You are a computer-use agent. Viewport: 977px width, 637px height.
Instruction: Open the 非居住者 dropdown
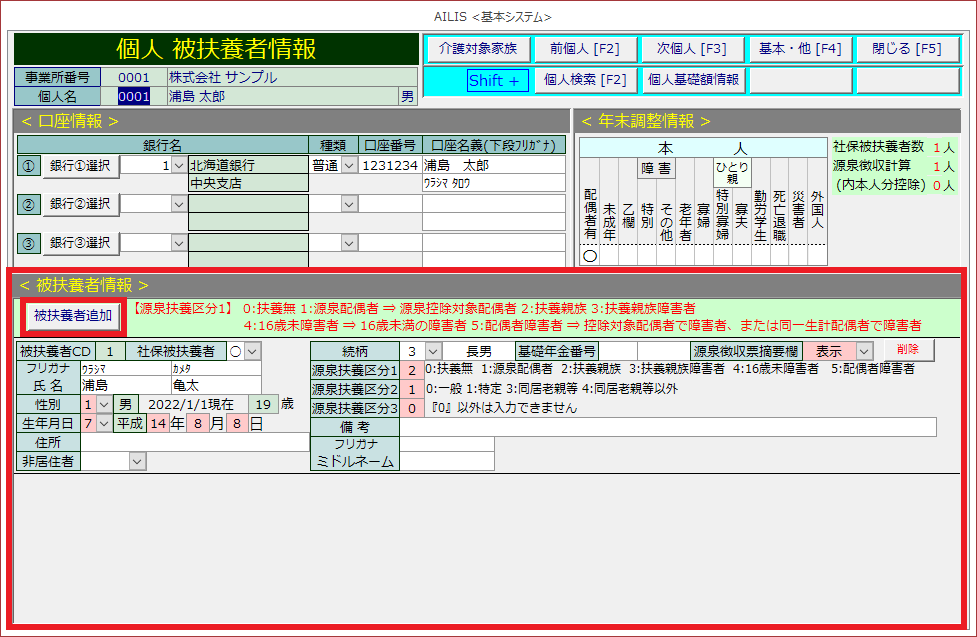point(137,461)
